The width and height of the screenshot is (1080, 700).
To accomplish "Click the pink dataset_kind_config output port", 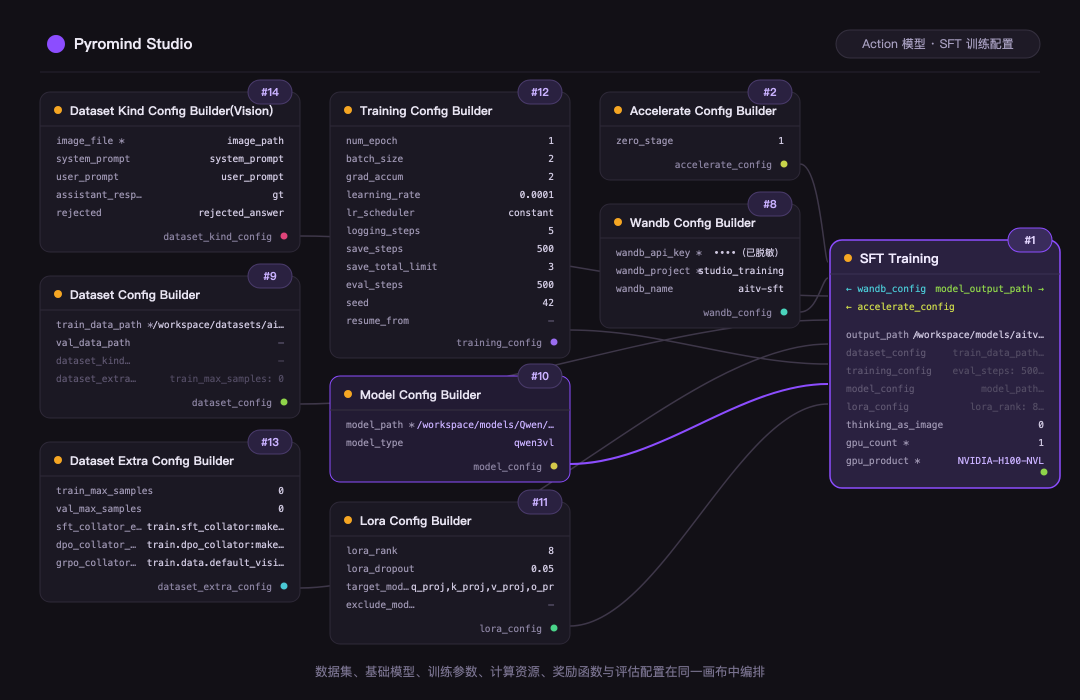I will [x=284, y=236].
